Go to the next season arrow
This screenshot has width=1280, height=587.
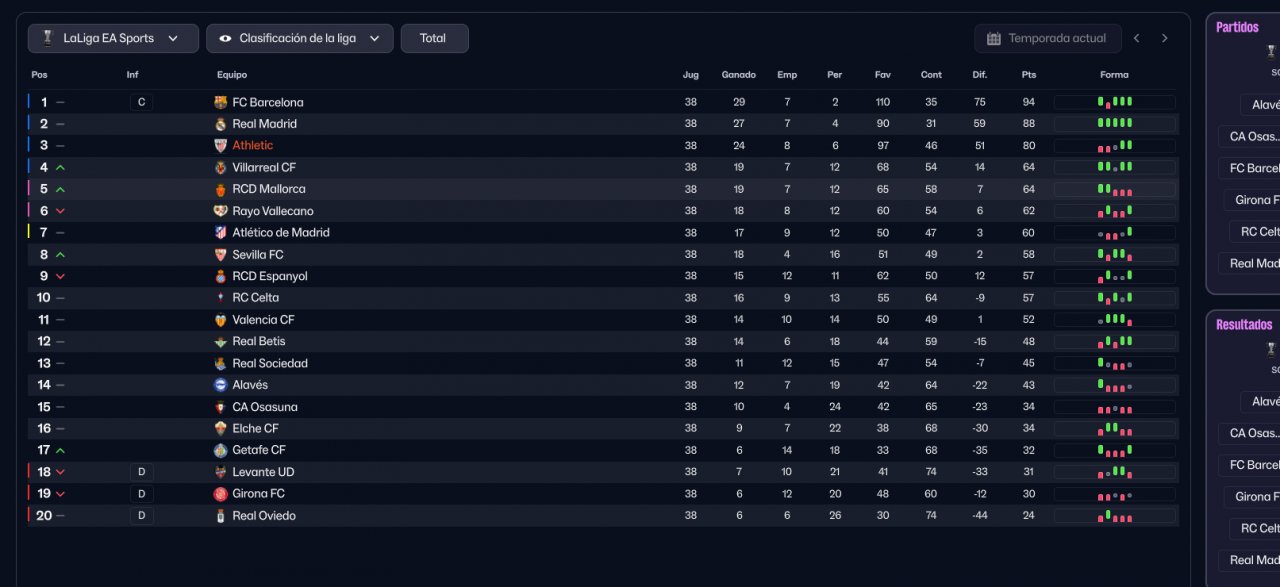click(x=1164, y=38)
